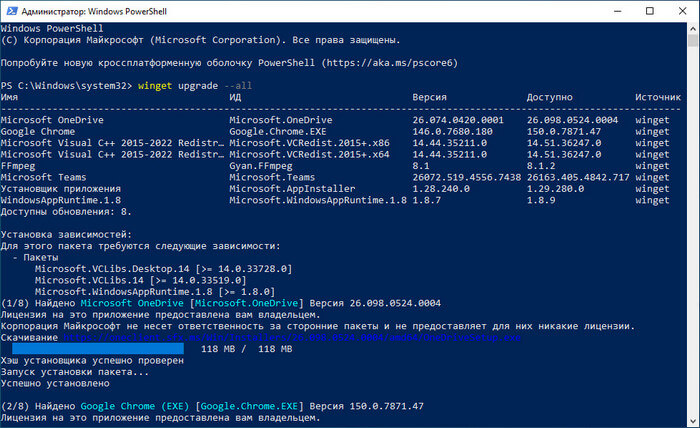Click the 'Доступно' column header
Viewport: 700px width, 428px height.
(x=550, y=97)
